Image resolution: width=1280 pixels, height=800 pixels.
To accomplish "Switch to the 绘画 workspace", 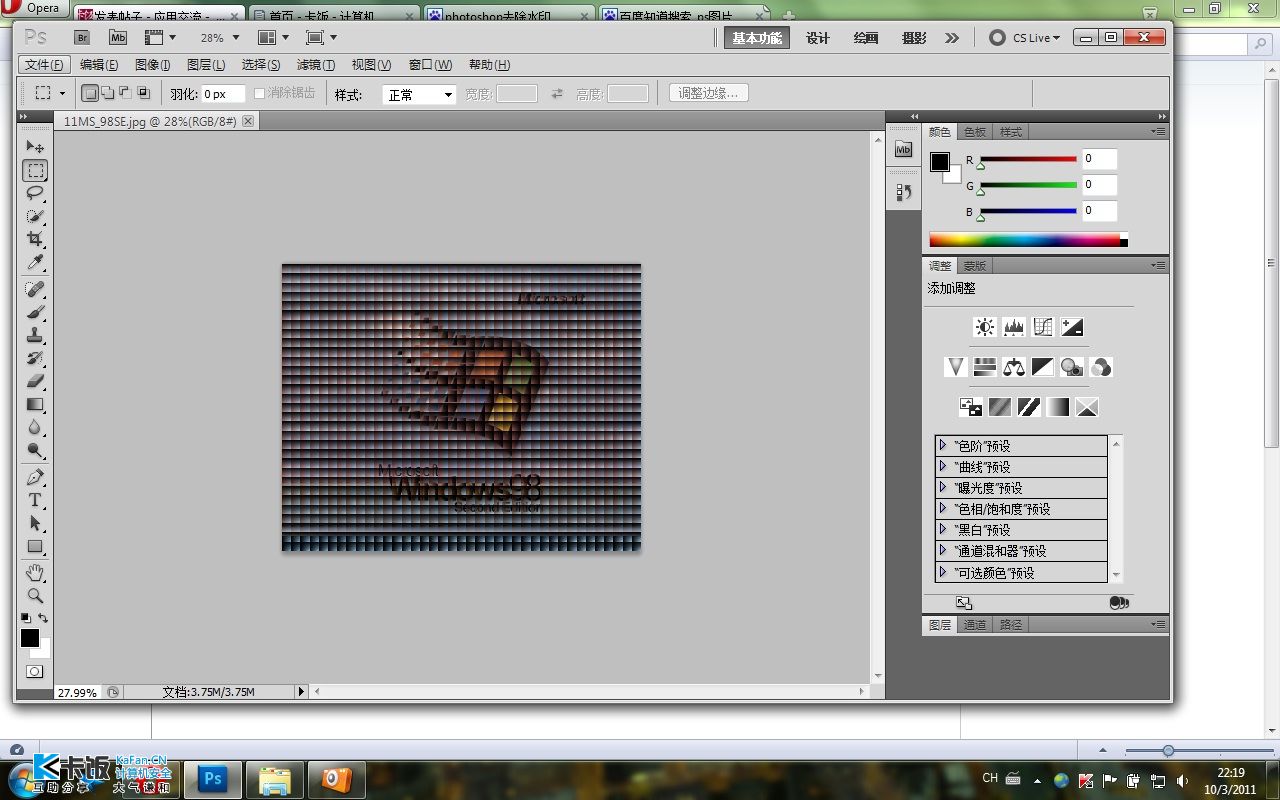I will pyautogui.click(x=866, y=38).
